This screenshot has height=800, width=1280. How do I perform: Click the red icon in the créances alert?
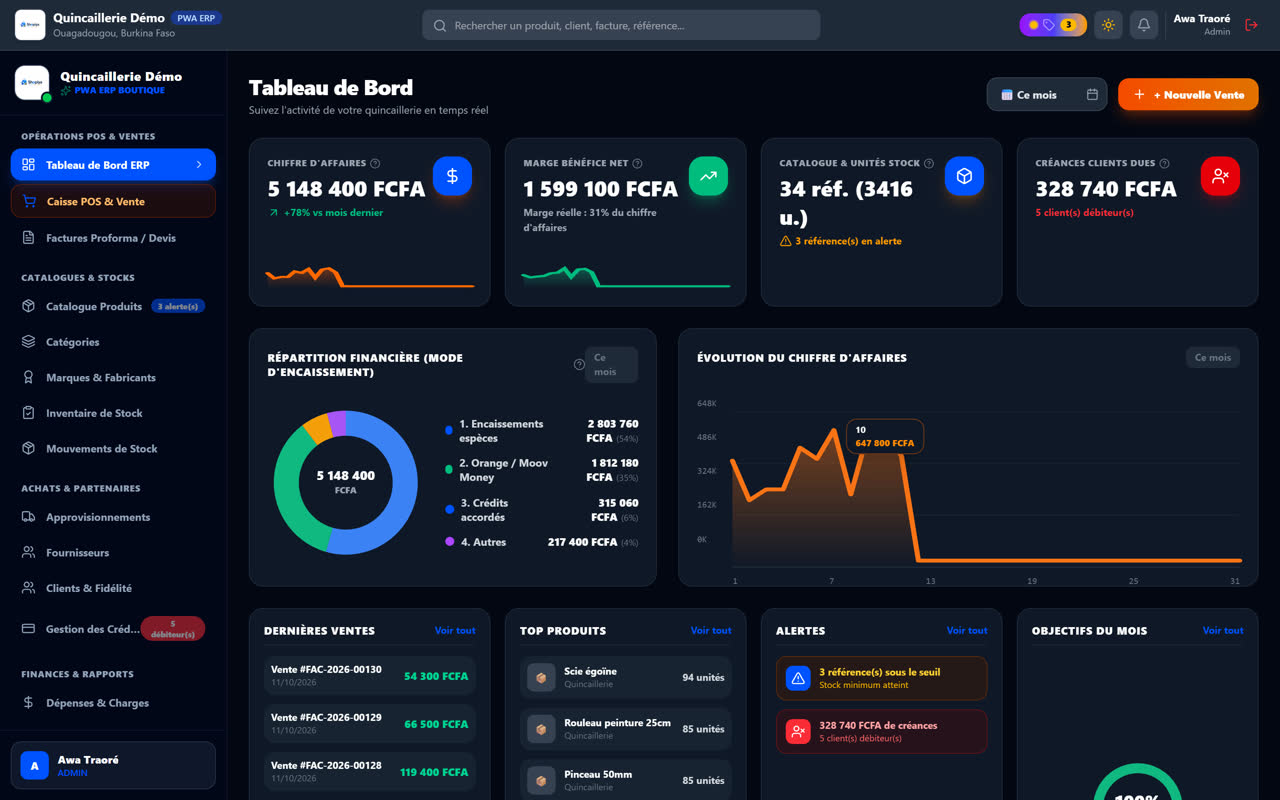coord(798,731)
